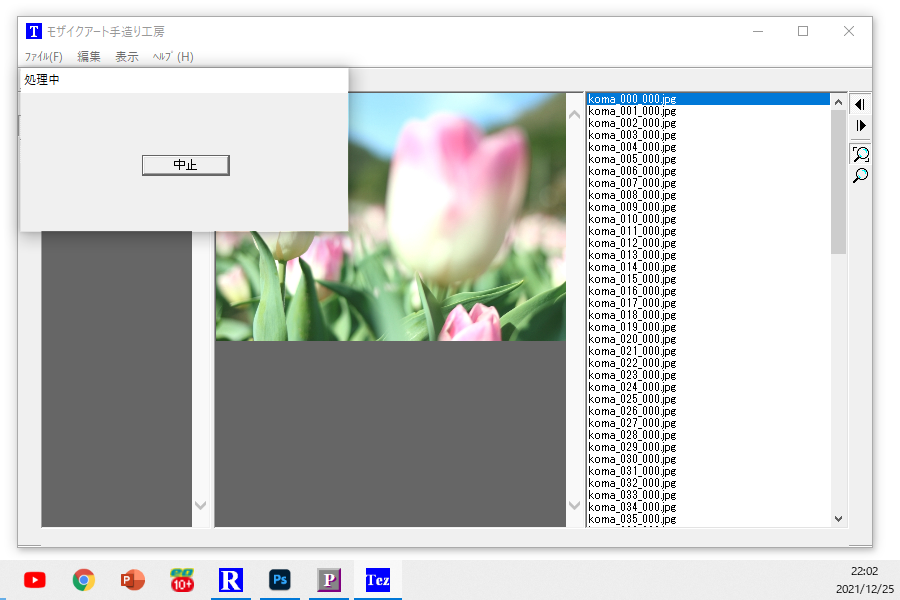Select koma_002_000.jpg in the list
Image resolution: width=900 pixels, height=600 pixels.
click(x=708, y=123)
